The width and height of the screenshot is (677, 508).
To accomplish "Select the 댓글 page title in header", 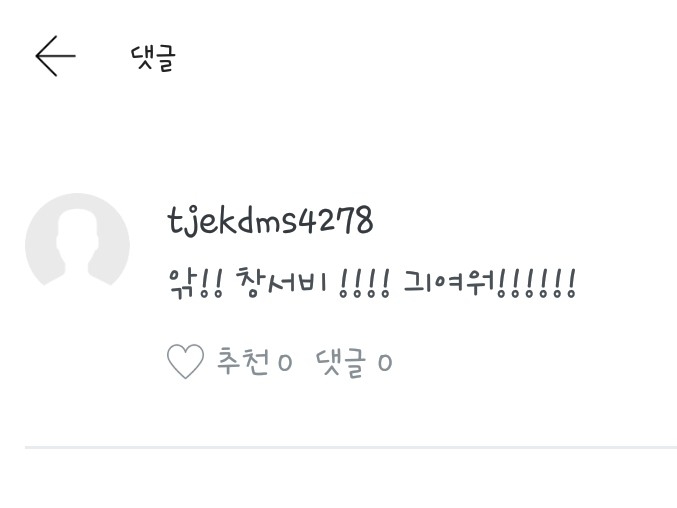I will pyautogui.click(x=153, y=58).
